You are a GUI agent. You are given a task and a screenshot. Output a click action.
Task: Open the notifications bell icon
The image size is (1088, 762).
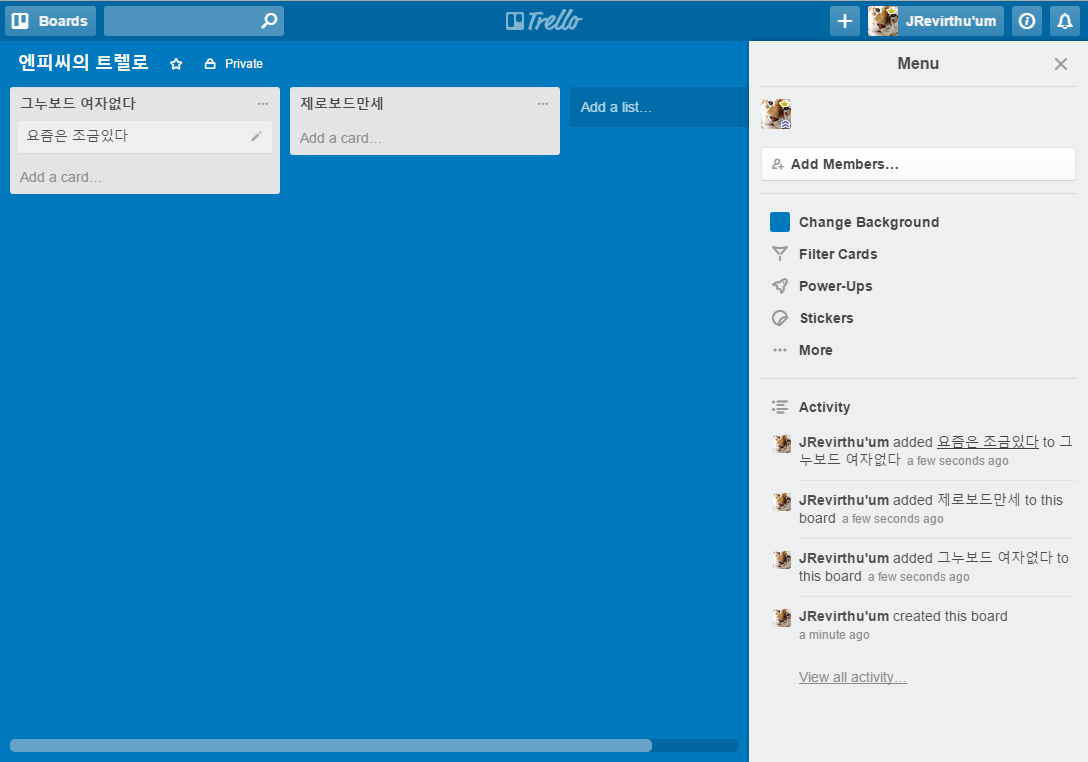click(x=1065, y=21)
